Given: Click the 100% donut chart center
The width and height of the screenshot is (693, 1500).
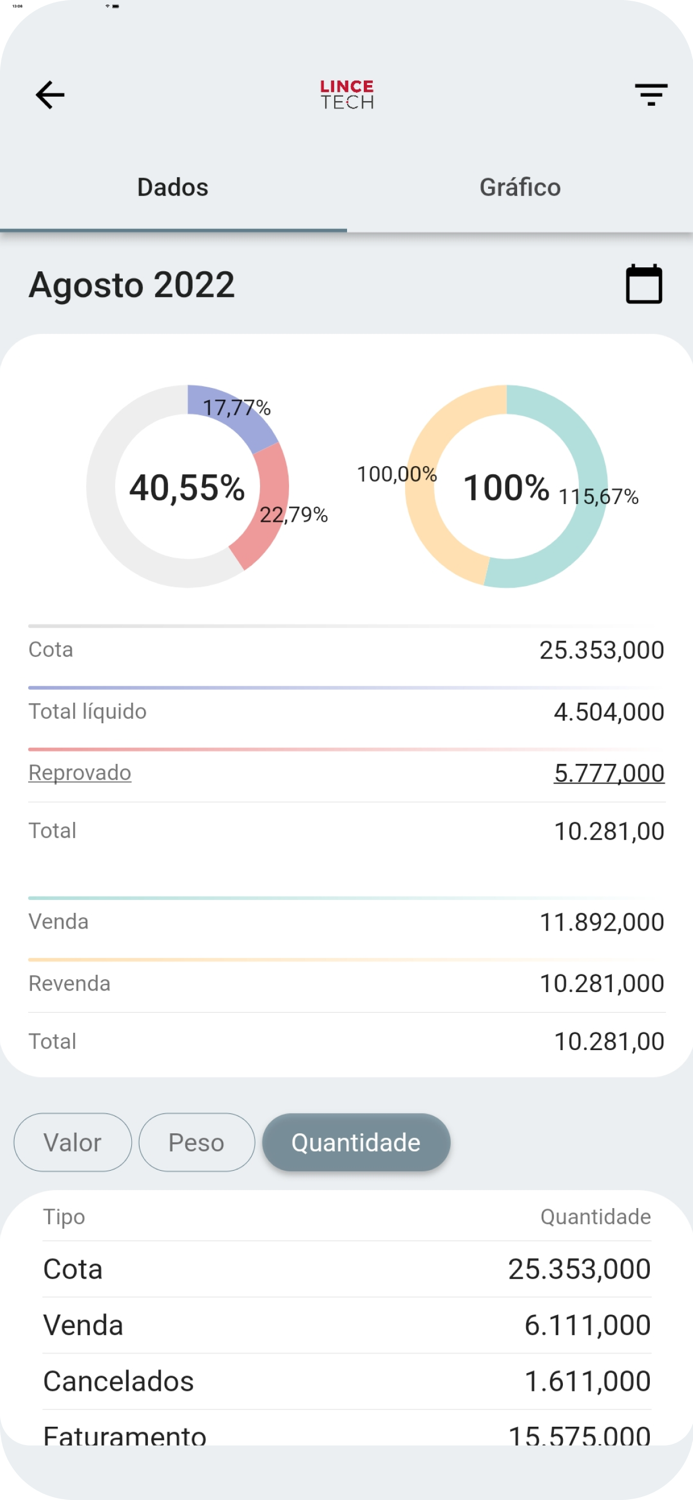Looking at the screenshot, I should (x=506, y=488).
